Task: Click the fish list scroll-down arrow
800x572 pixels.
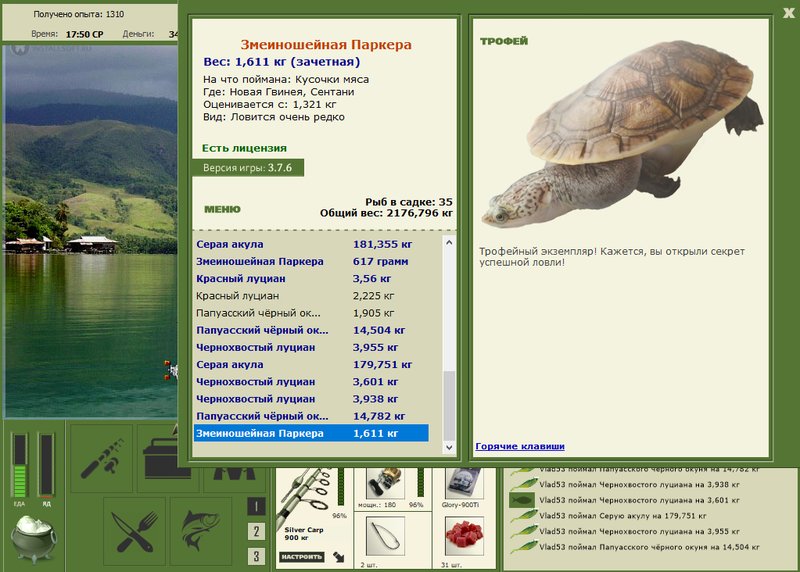Action: 449,447
